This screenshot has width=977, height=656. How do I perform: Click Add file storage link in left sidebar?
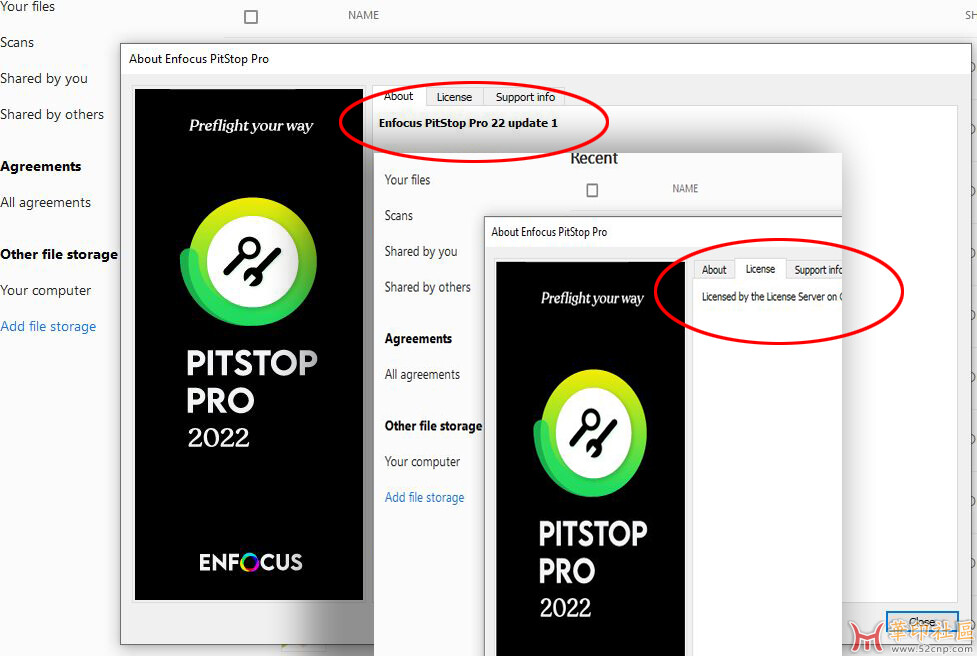click(48, 326)
